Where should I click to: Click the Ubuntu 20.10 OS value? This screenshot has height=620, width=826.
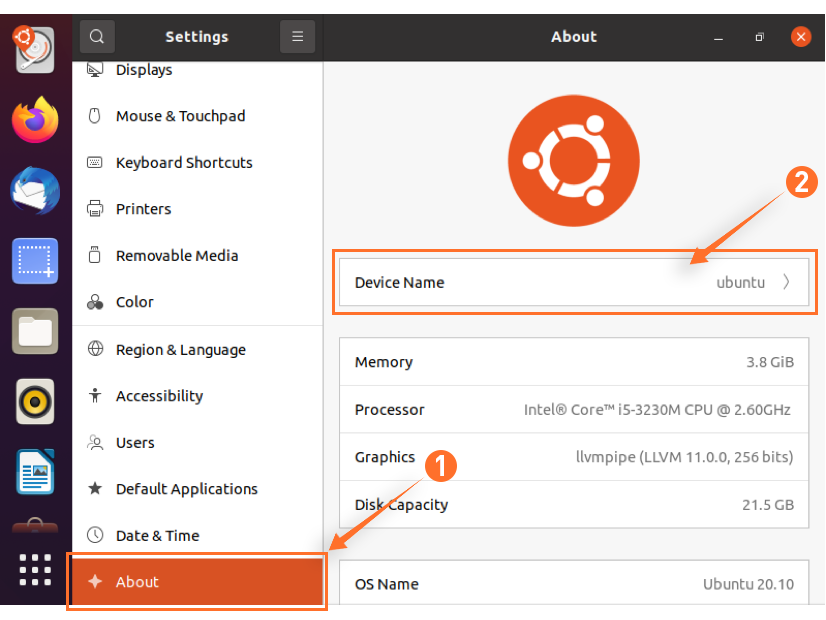(x=748, y=584)
